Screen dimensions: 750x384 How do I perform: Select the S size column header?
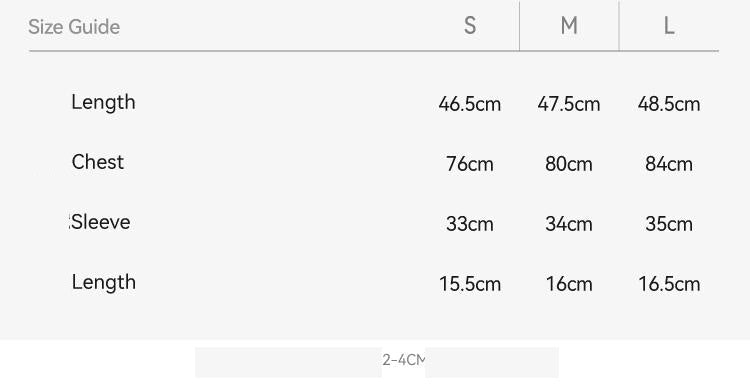pyautogui.click(x=470, y=25)
